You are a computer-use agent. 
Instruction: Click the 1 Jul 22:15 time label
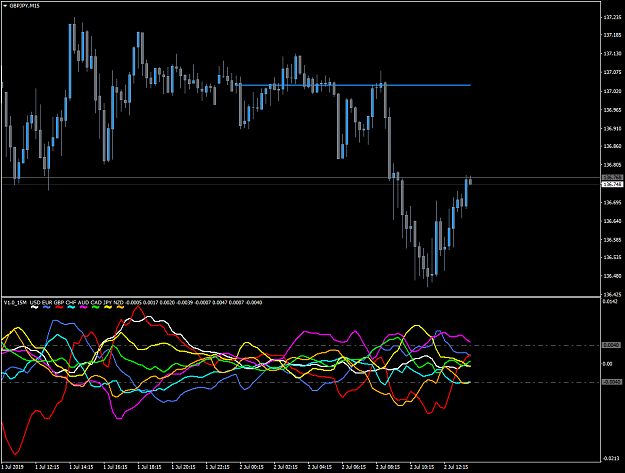(218, 467)
